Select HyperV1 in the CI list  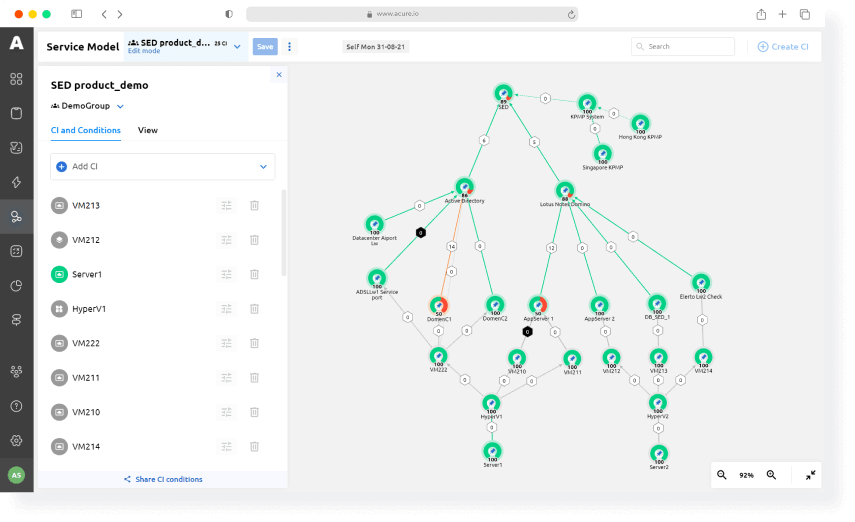[x=89, y=309]
